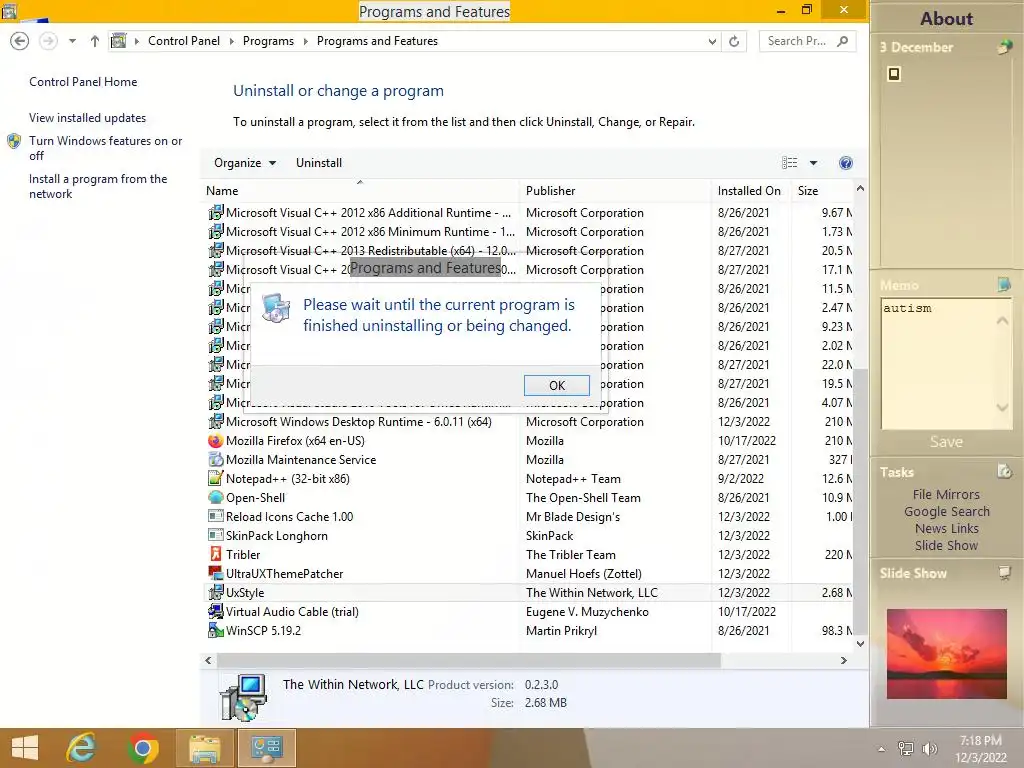Sort by the Size column header
This screenshot has width=1024, height=768.
point(823,191)
